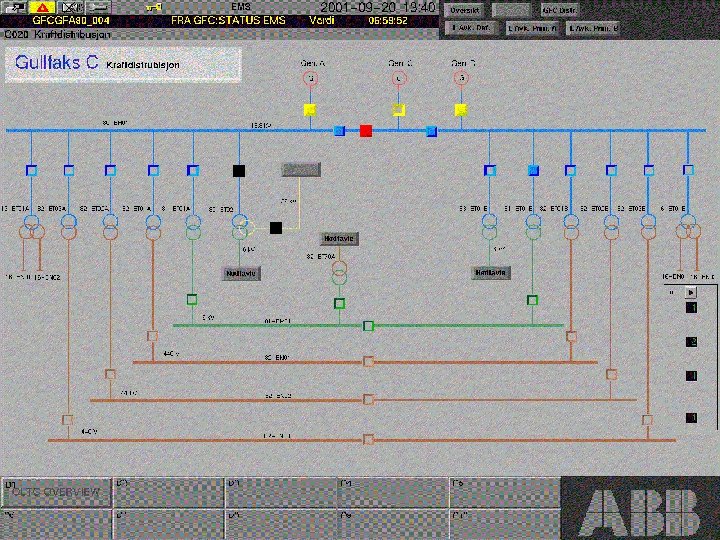Image resolution: width=720 pixels, height=540 pixels.
Task: Click the button directly below GFC Distr.
Action: [593, 28]
